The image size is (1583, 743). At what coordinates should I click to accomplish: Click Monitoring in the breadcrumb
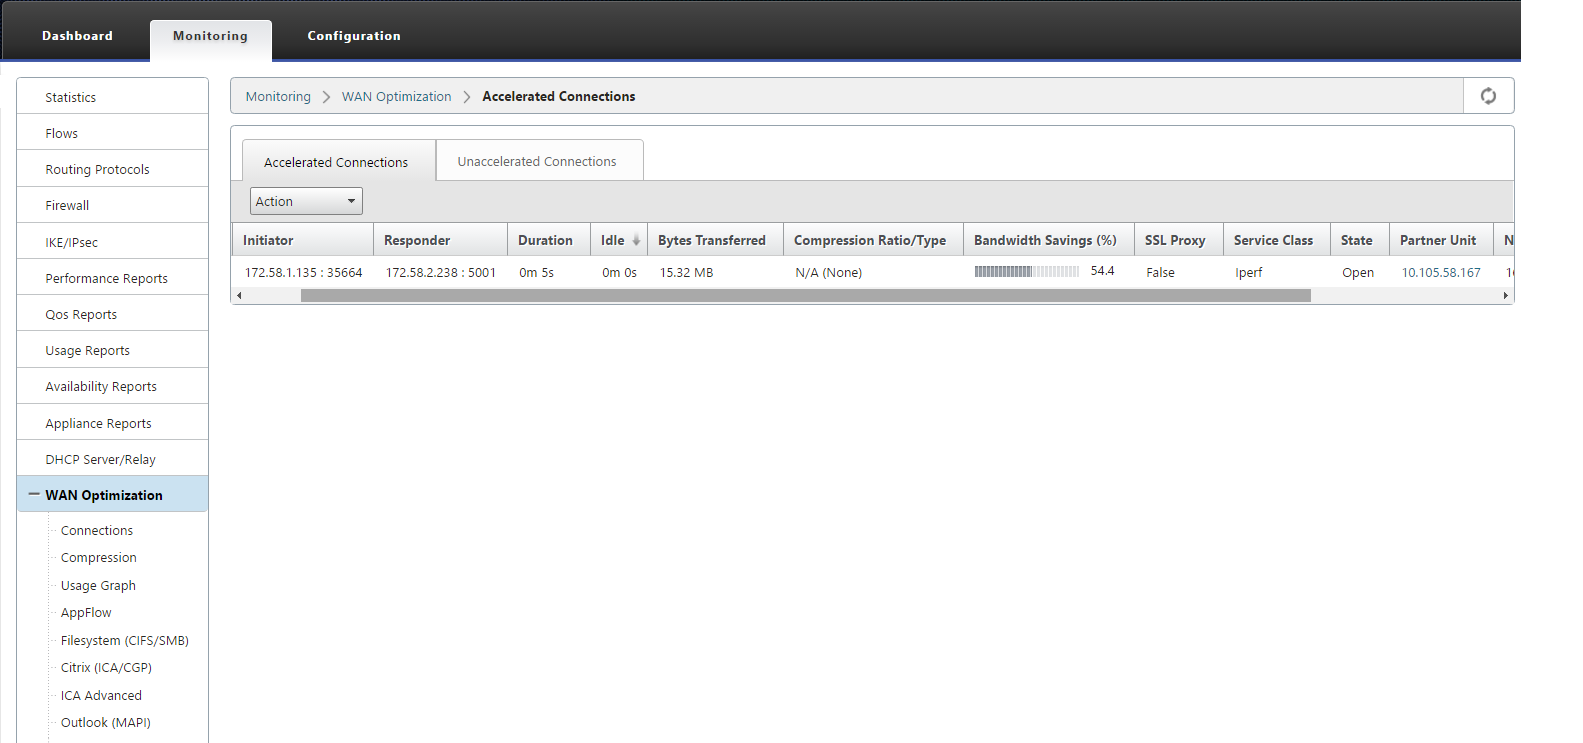click(278, 96)
